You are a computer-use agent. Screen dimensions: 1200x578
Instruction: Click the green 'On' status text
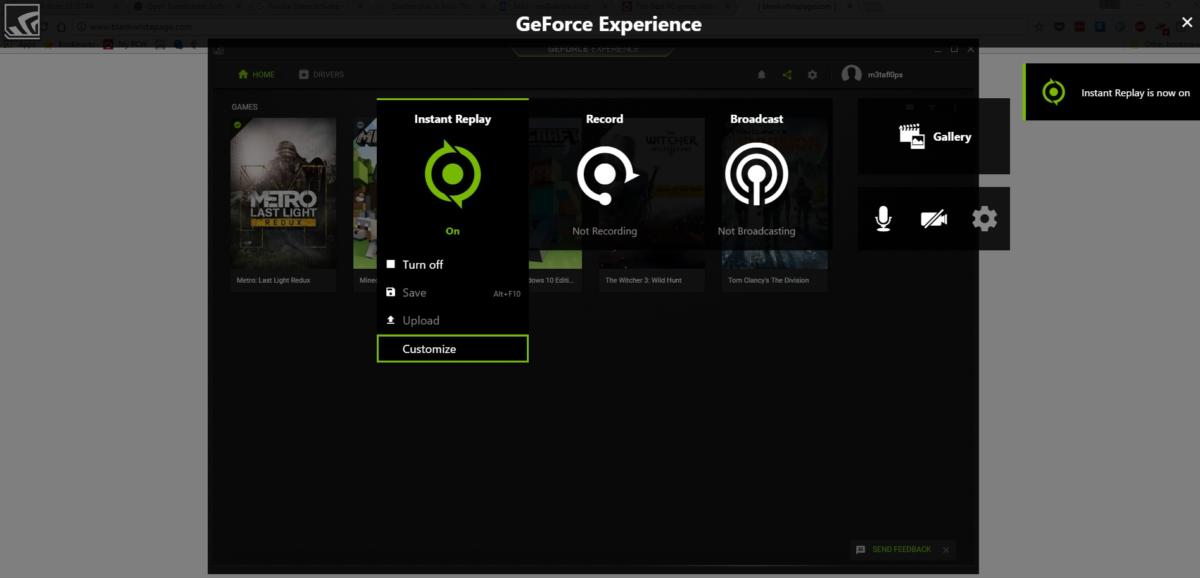(x=453, y=231)
